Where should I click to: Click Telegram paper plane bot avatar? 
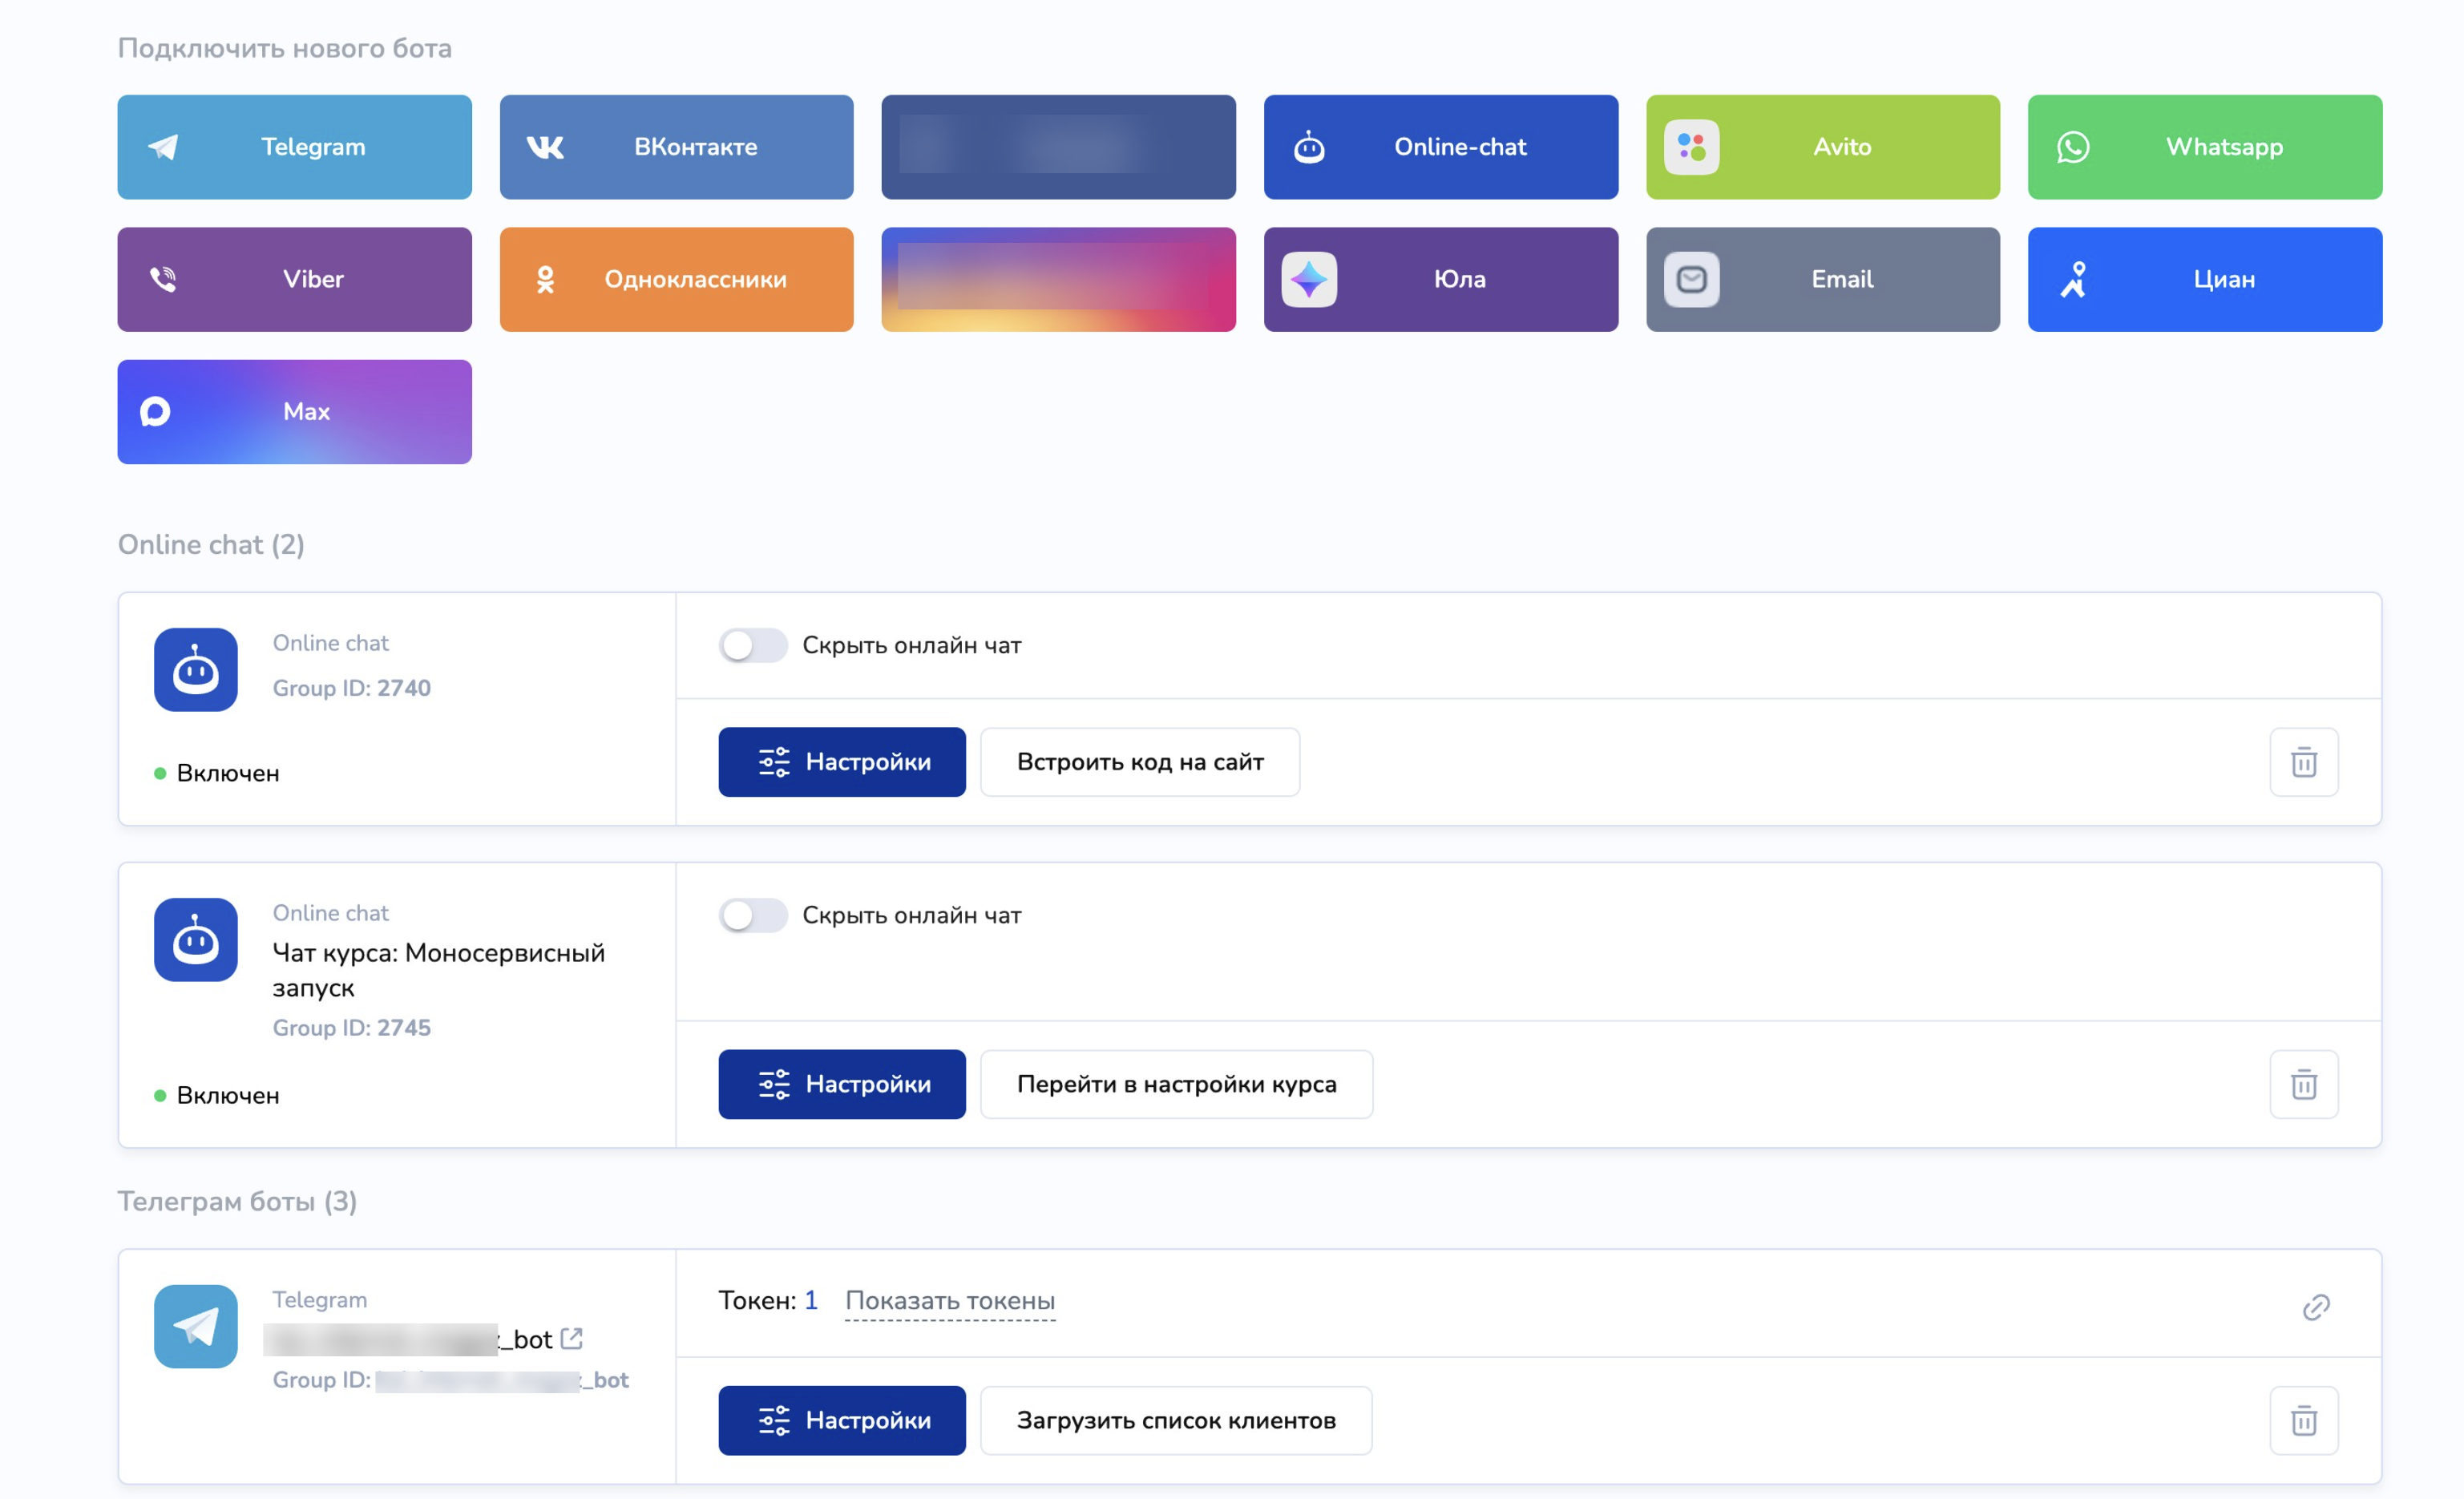(x=195, y=1326)
